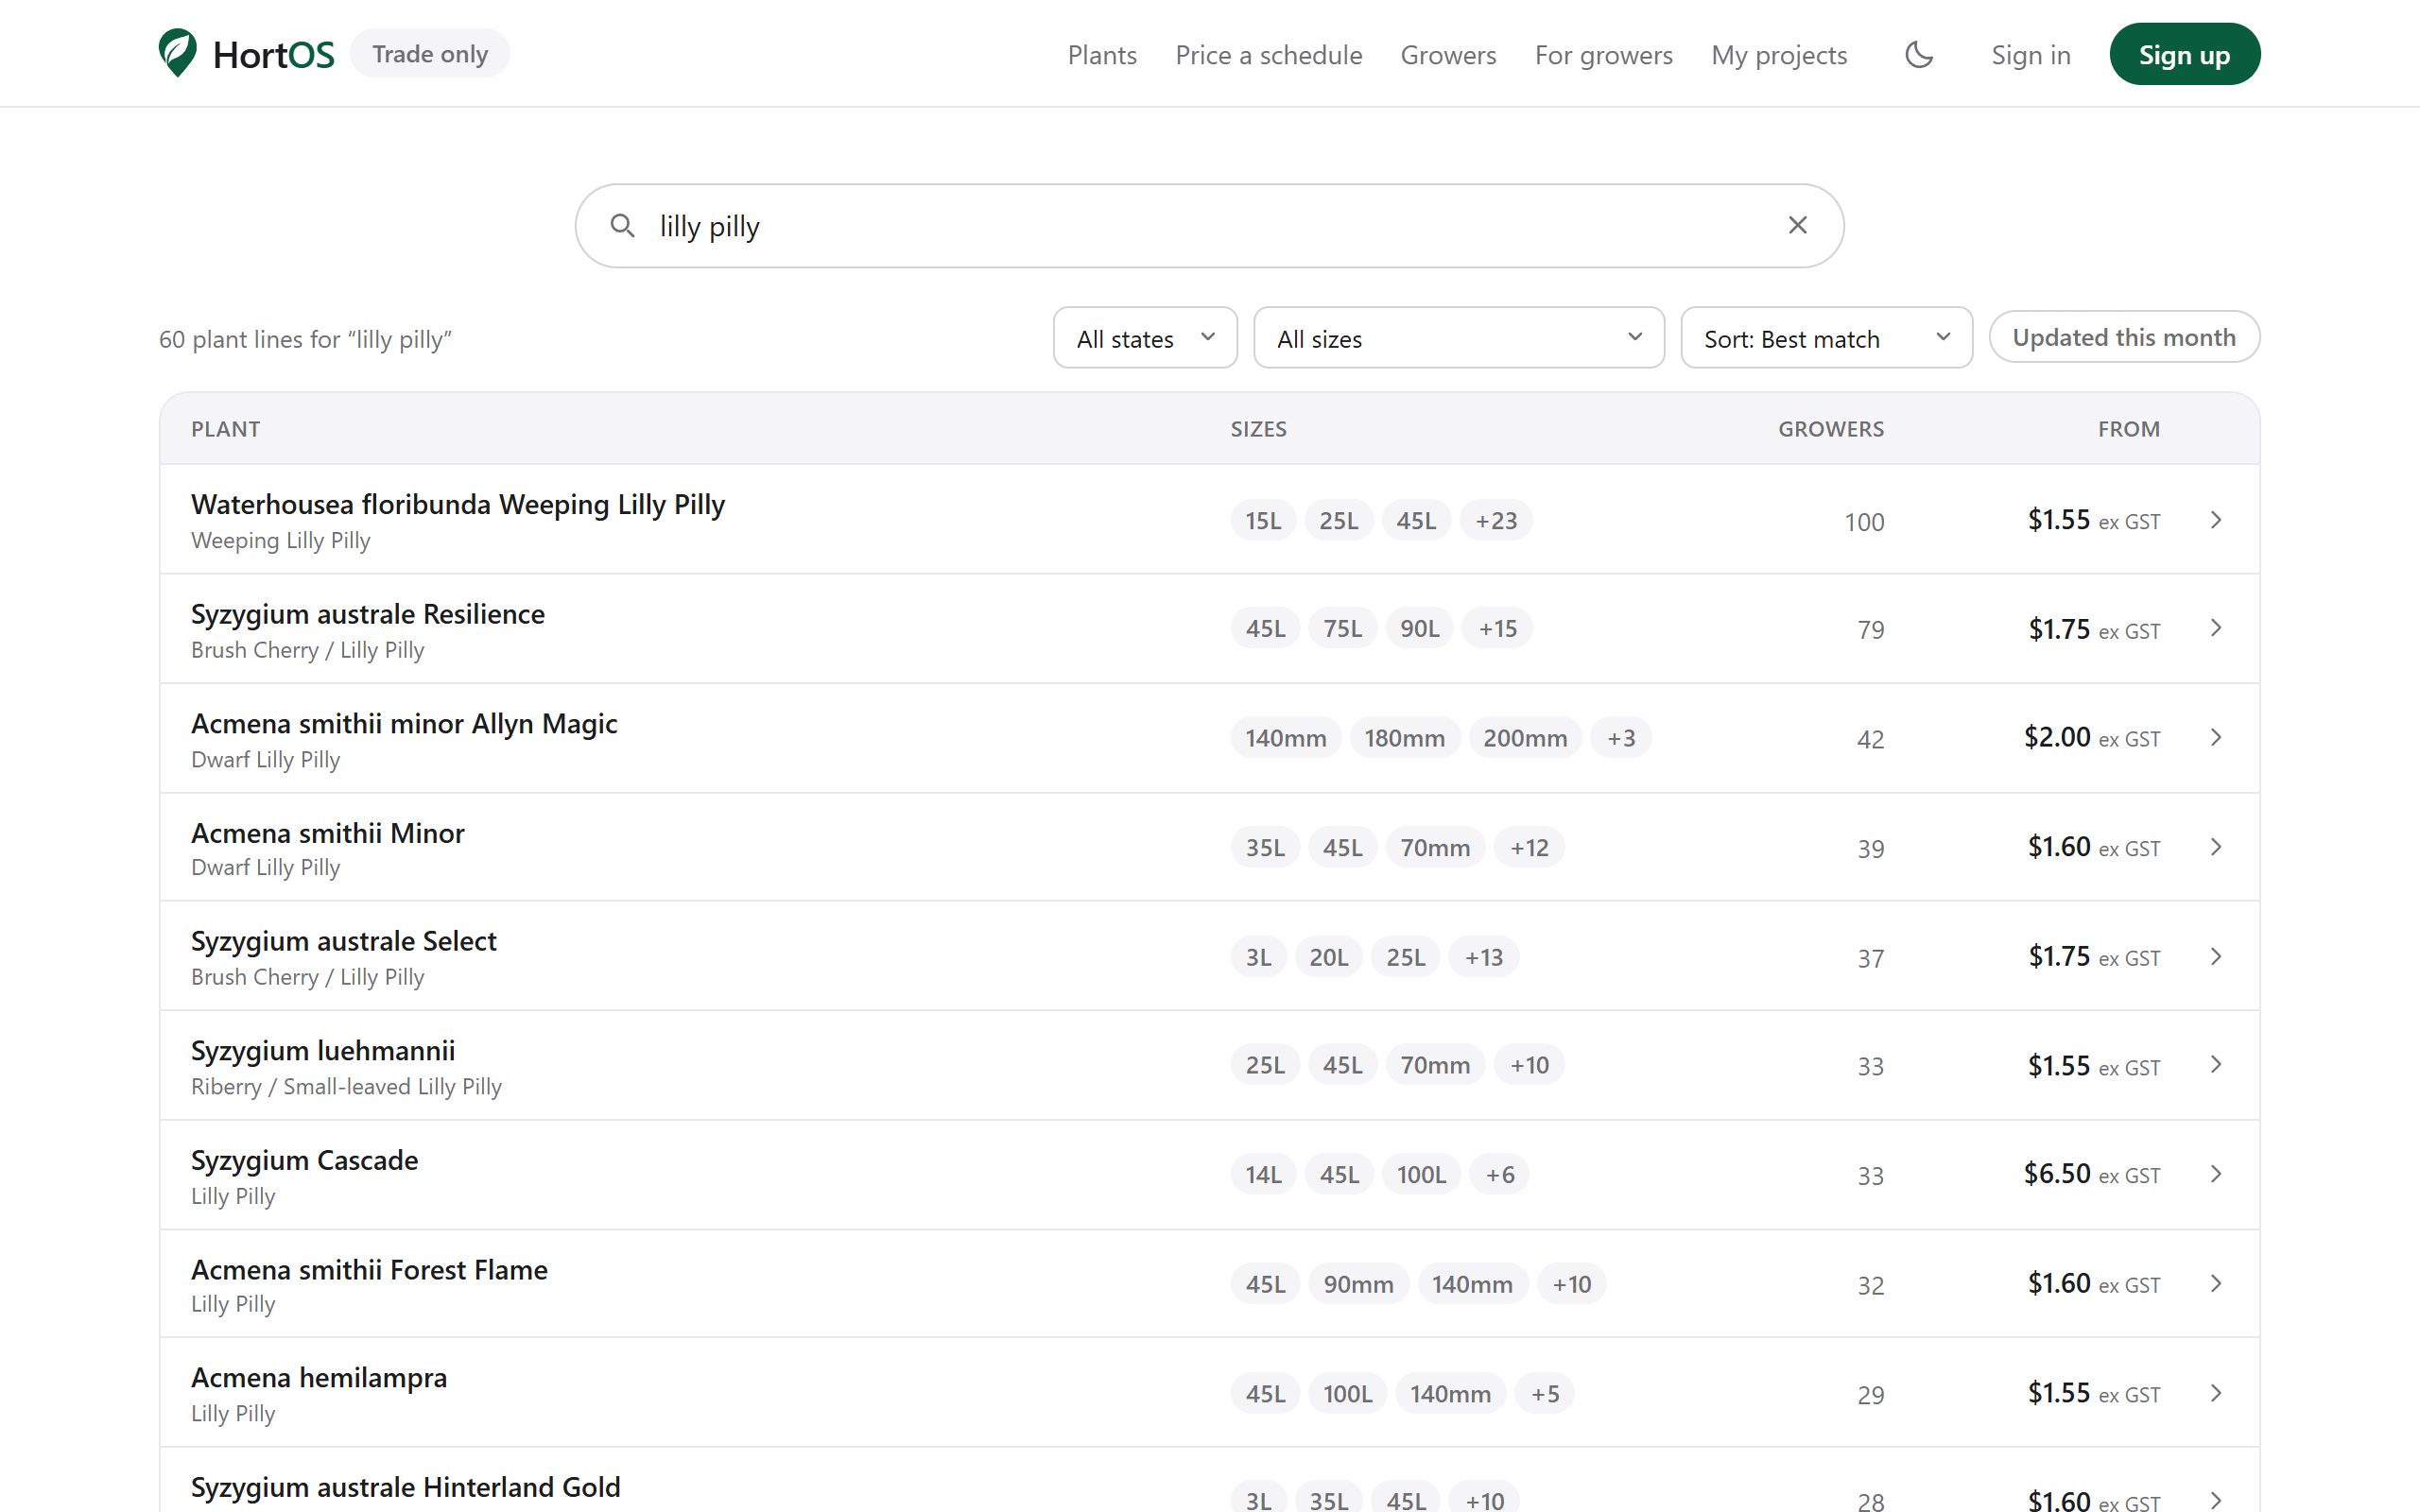
Task: Open My projects nav item
Action: click(x=1778, y=55)
